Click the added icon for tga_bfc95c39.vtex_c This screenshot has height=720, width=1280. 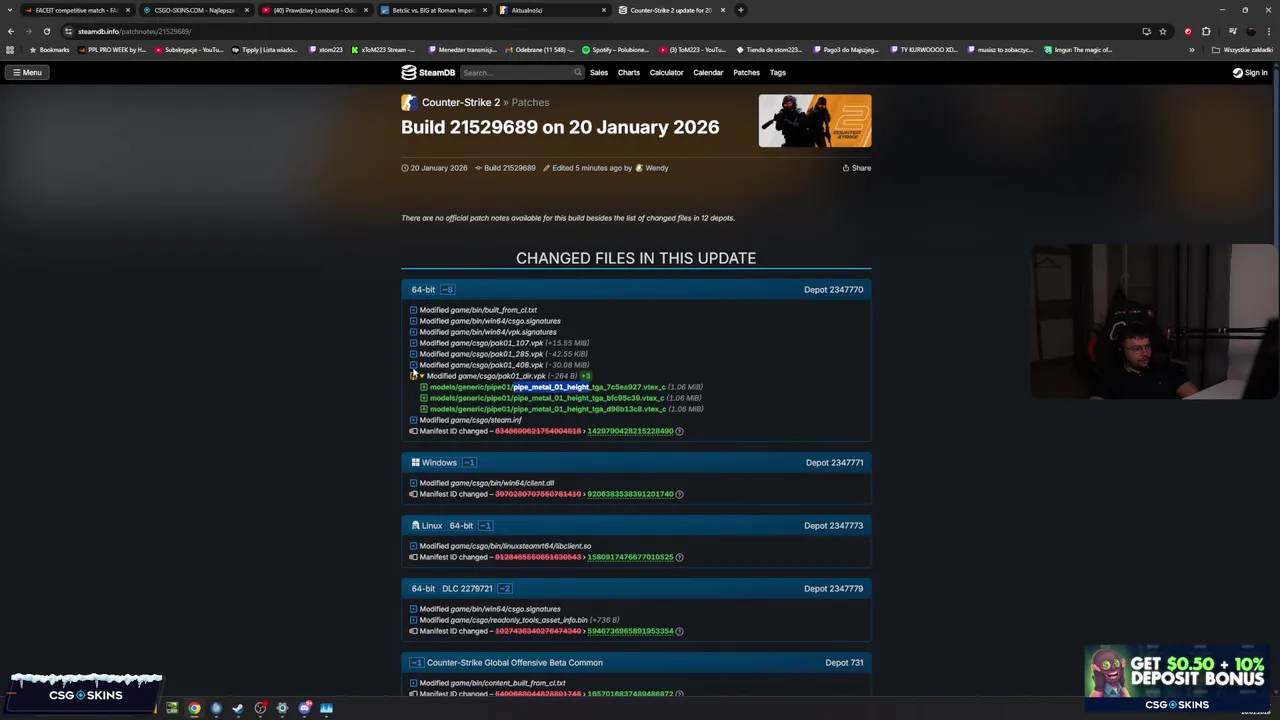pos(424,398)
